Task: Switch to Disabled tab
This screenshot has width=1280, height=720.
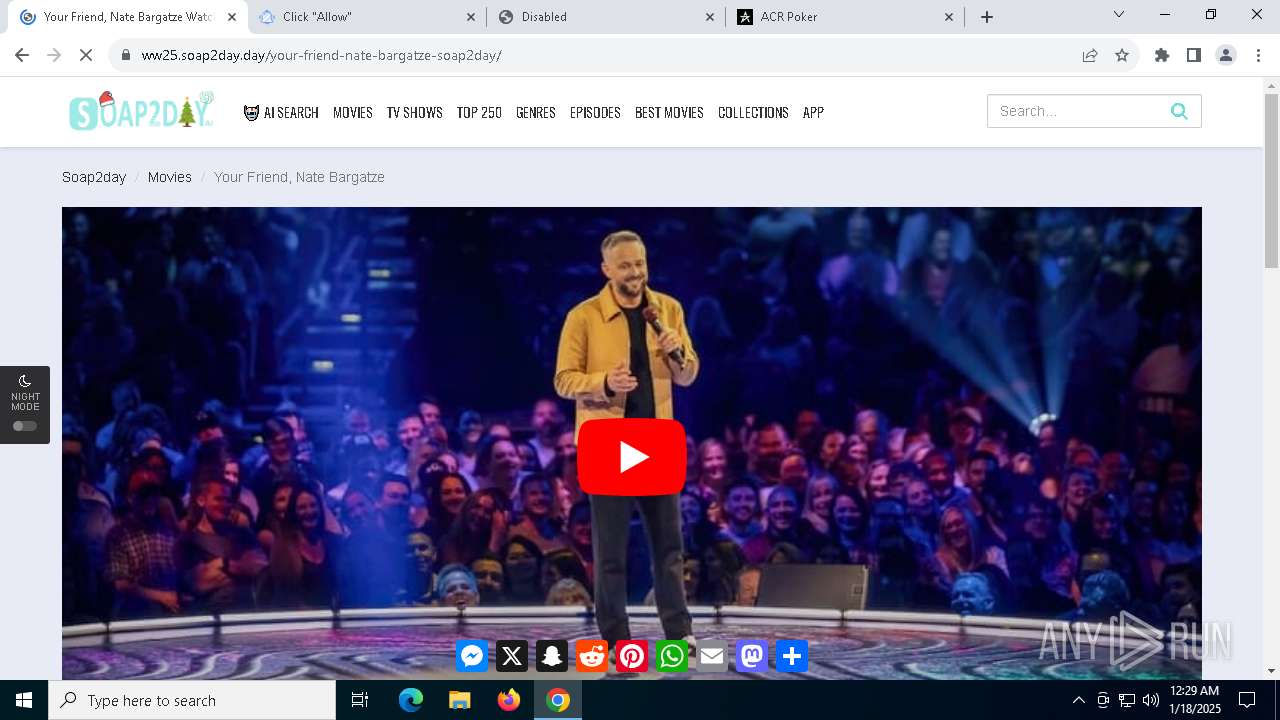Action: click(606, 17)
